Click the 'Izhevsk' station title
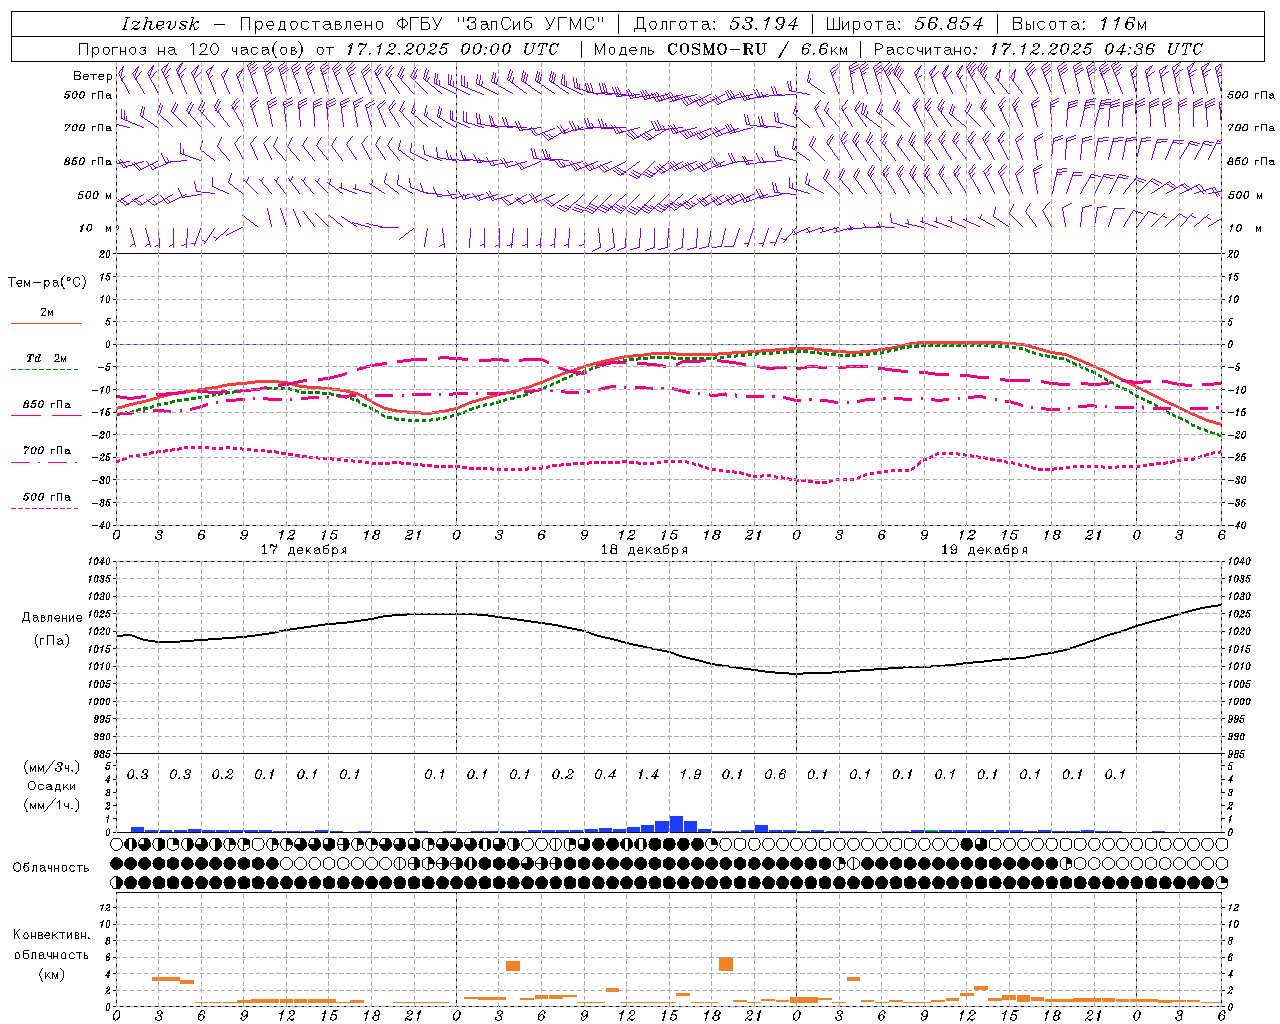1280x1024 pixels. tap(160, 24)
